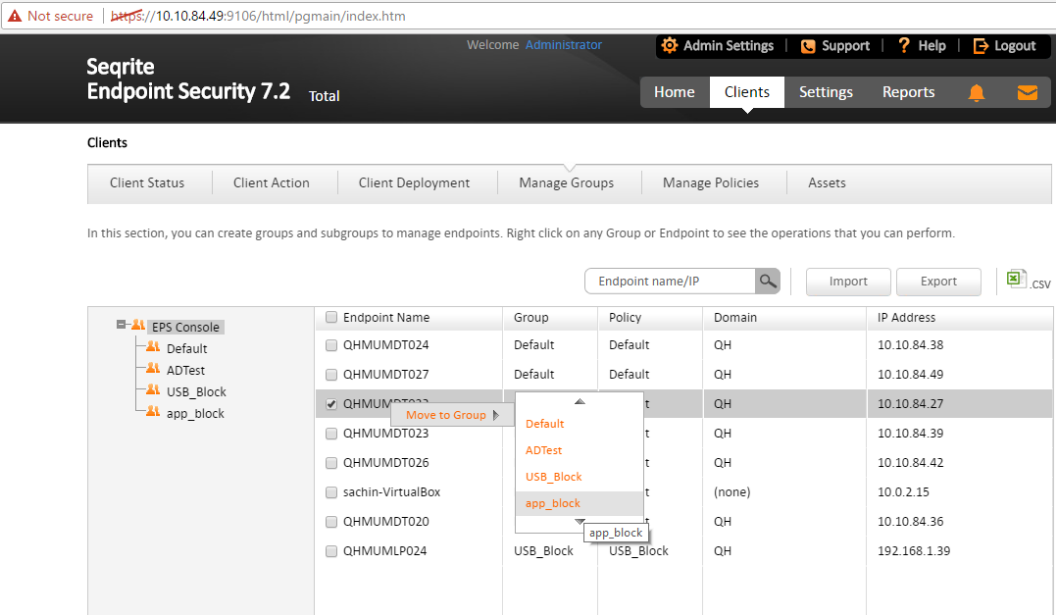Viewport: 1056px width, 615px height.
Task: Check the QHMUMDT026 checkbox
Action: tap(331, 463)
